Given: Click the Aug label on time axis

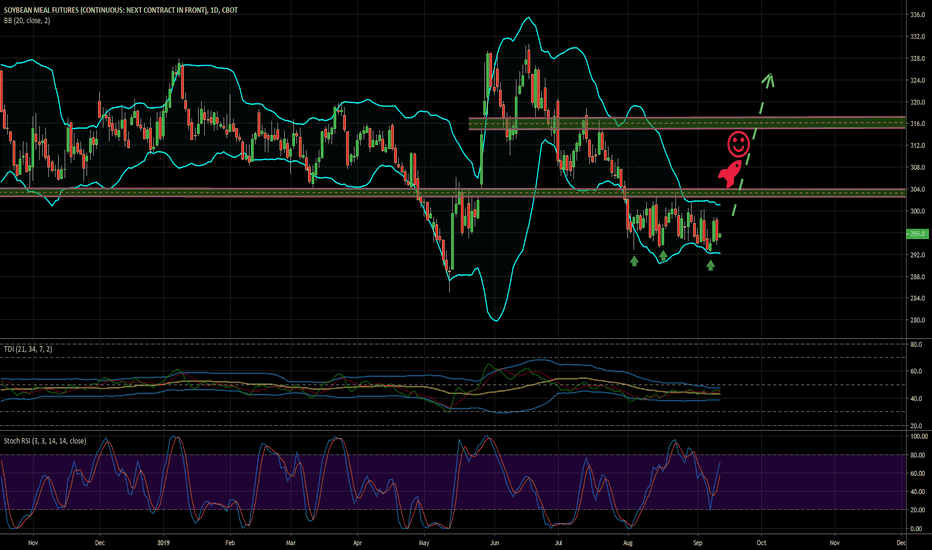Looking at the screenshot, I should click(x=628, y=543).
